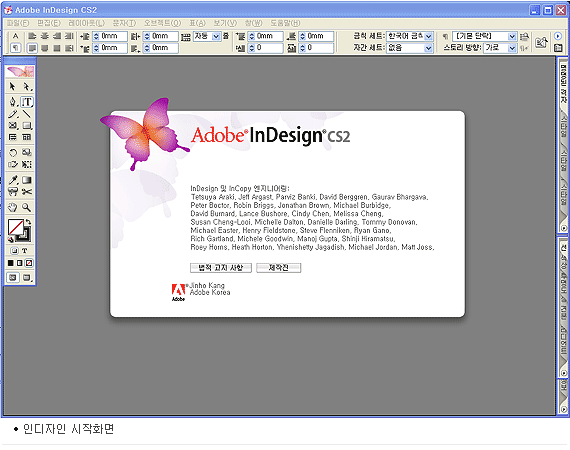Select the Line tool
The width and height of the screenshot is (570, 450).
pyautogui.click(x=27, y=114)
